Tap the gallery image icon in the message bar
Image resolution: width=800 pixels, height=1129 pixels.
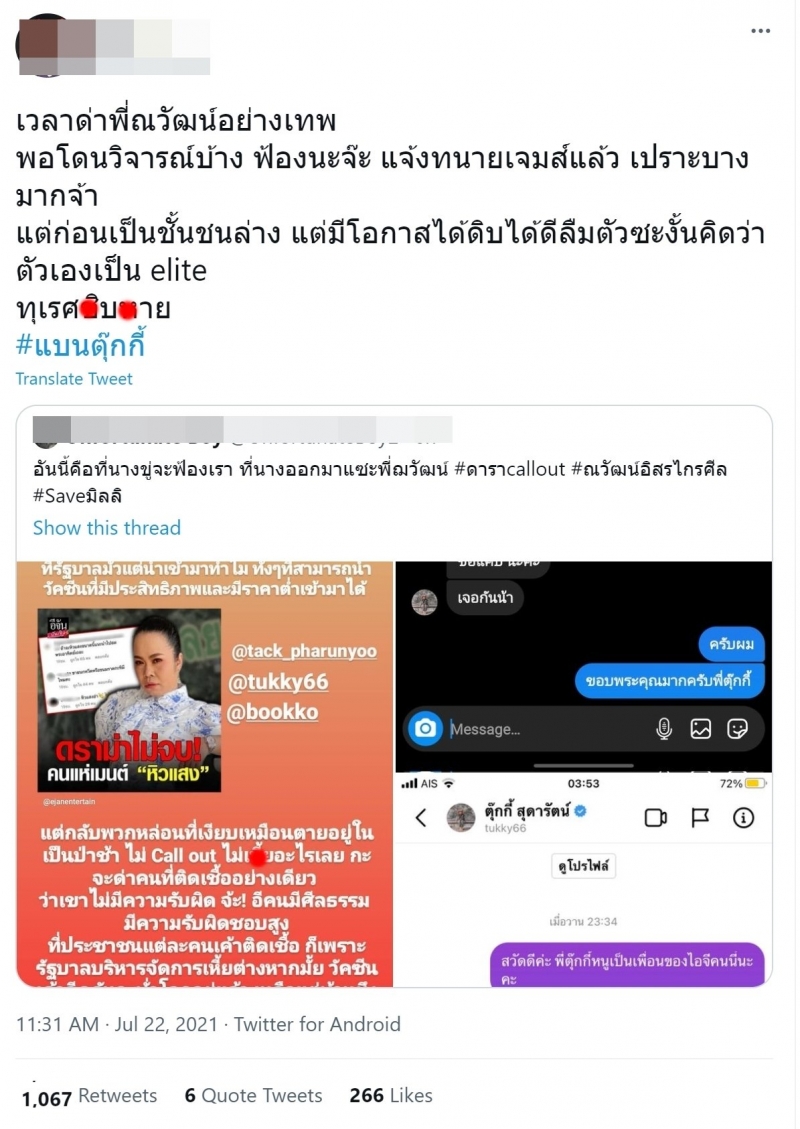[701, 729]
